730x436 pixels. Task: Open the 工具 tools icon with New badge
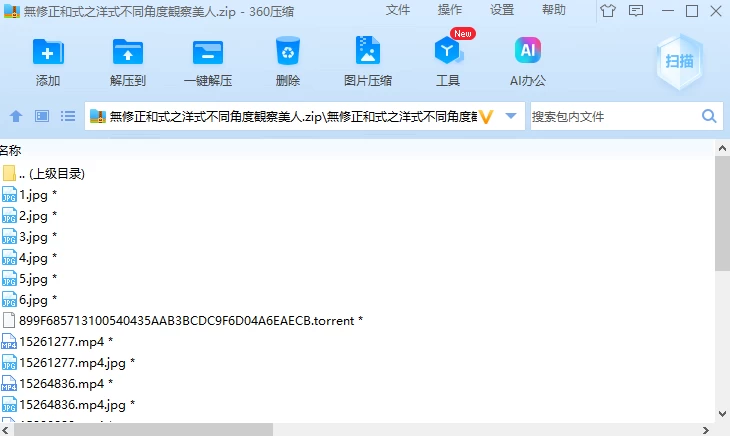click(x=448, y=50)
